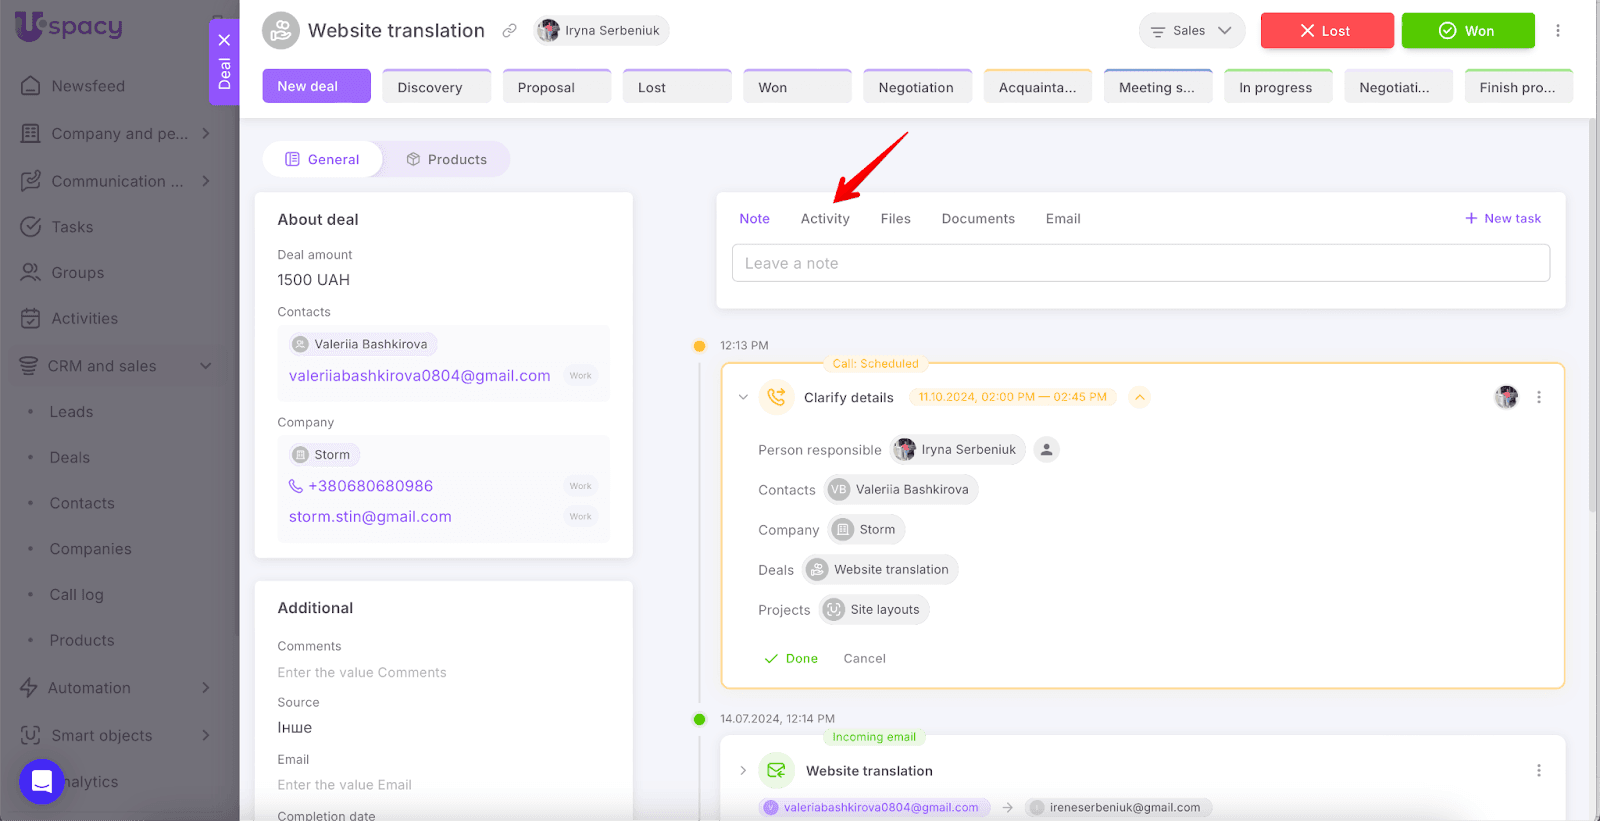The width and height of the screenshot is (1600, 821).
Task: Mark the Clarify details call as Done
Action: [791, 659]
